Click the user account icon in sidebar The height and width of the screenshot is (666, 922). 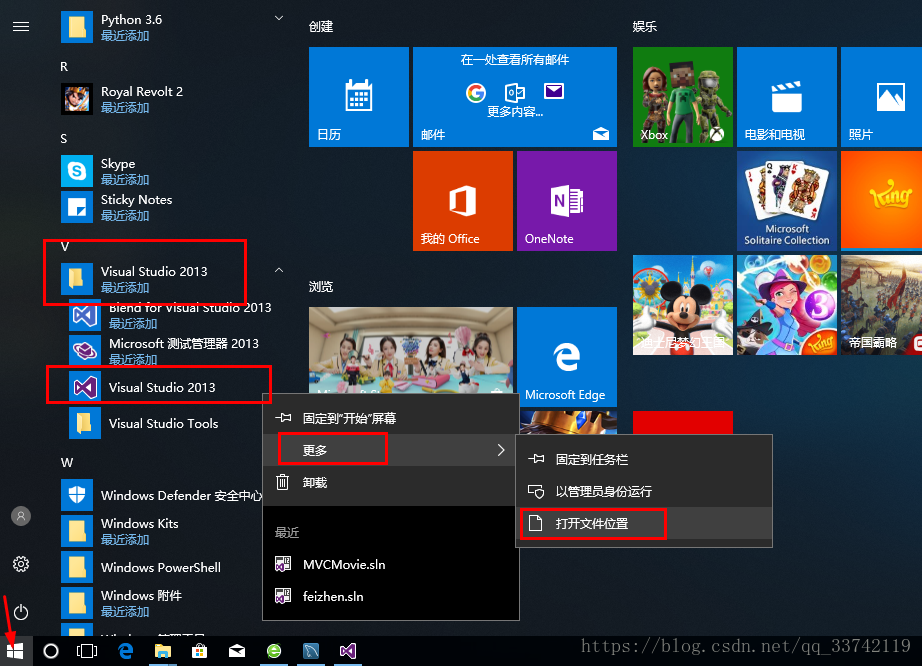coord(21,516)
